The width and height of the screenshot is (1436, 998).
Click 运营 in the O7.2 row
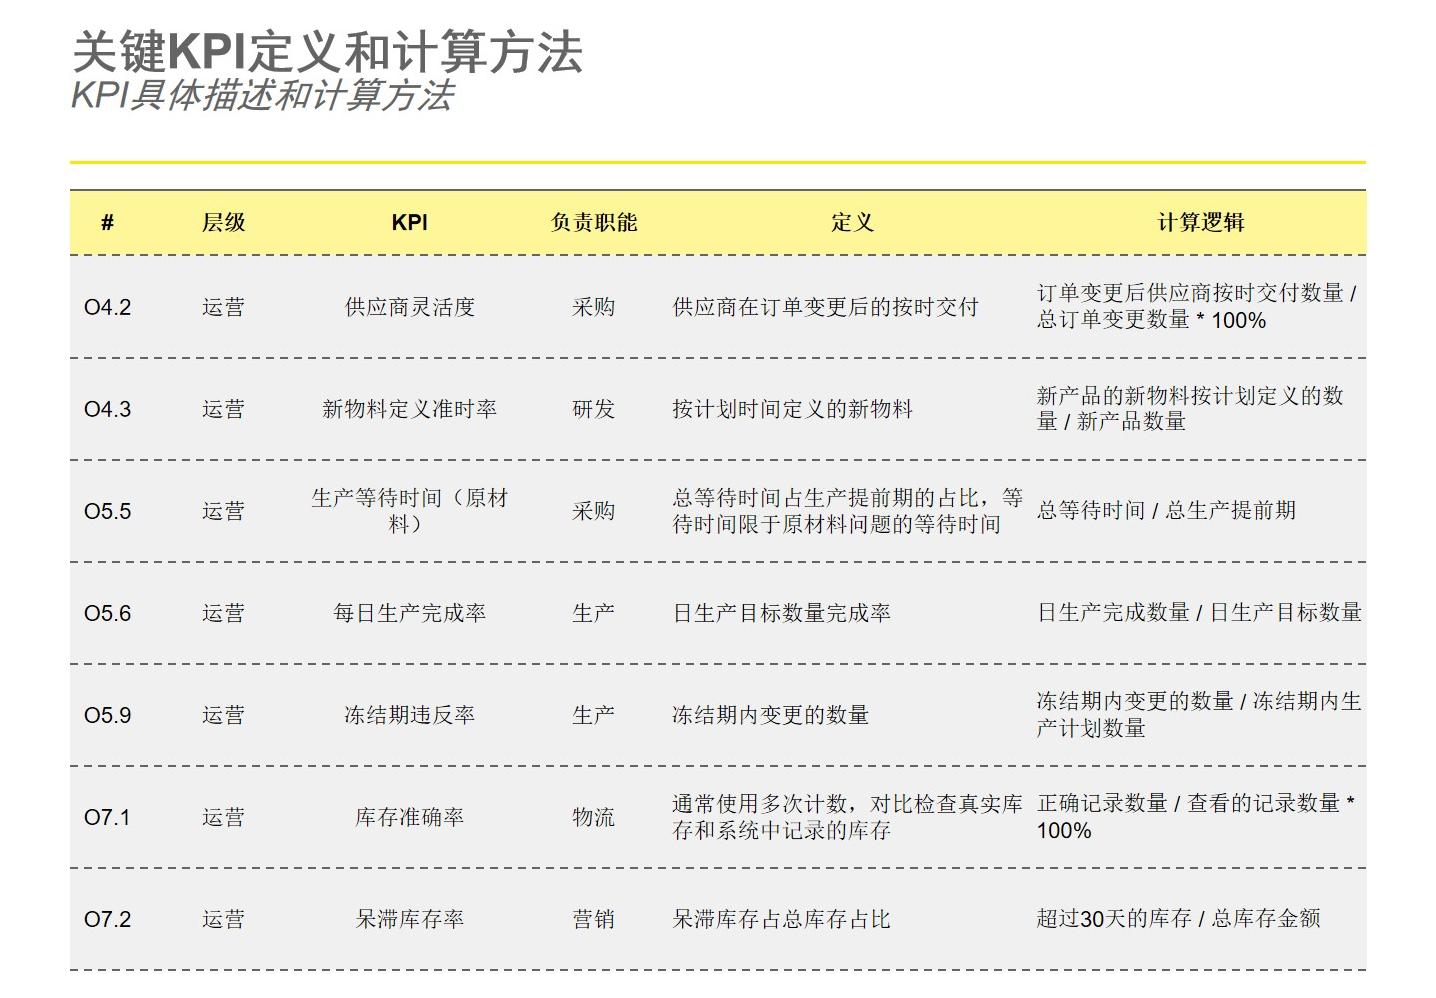(223, 919)
